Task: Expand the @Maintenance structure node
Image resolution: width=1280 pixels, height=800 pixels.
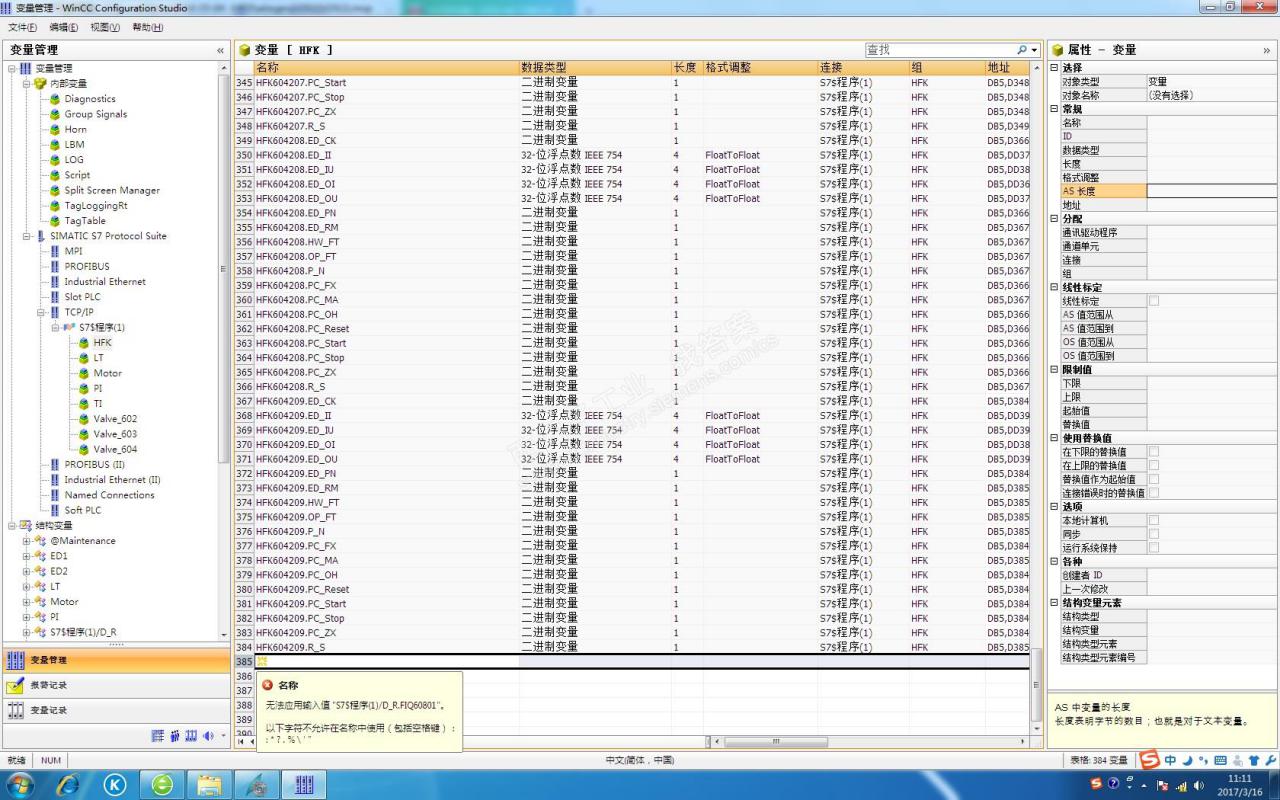Action: (27, 541)
